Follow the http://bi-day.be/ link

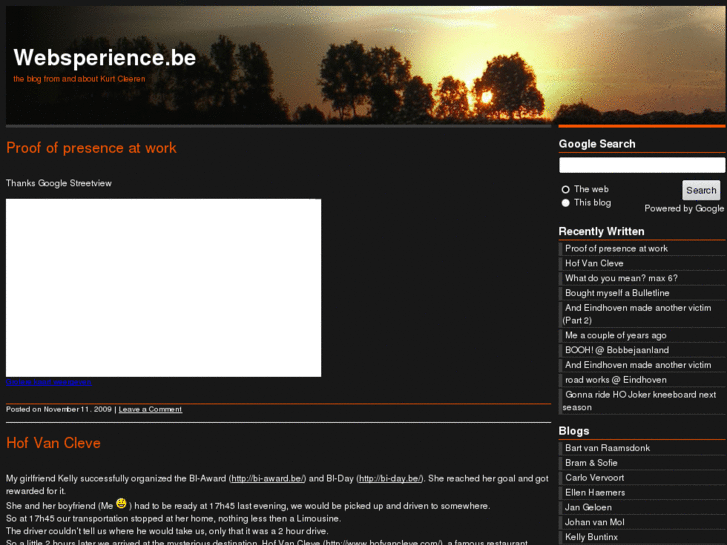point(389,478)
